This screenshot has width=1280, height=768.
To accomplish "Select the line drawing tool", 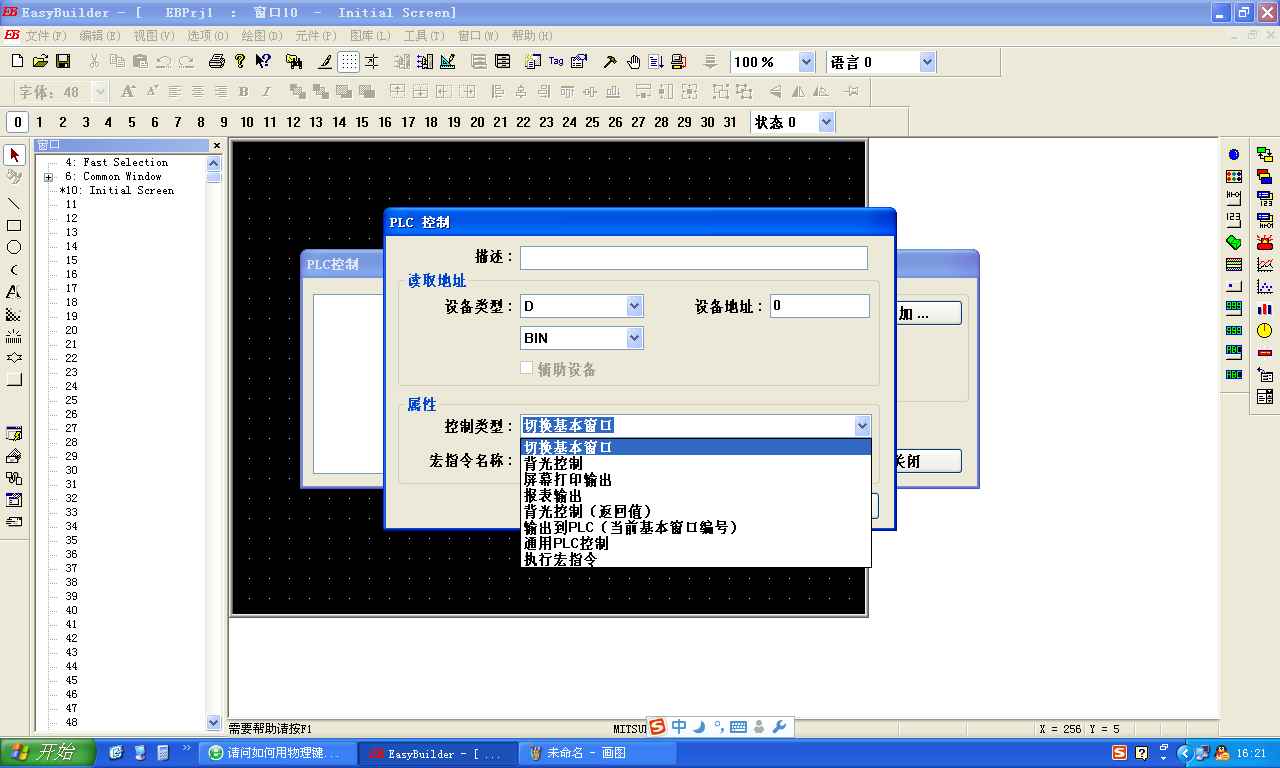I will pyautogui.click(x=14, y=204).
